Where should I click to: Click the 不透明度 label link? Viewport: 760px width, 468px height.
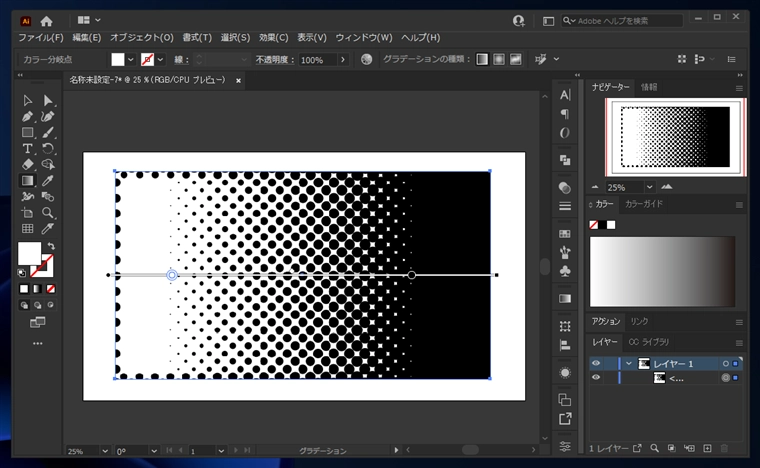click(x=275, y=60)
